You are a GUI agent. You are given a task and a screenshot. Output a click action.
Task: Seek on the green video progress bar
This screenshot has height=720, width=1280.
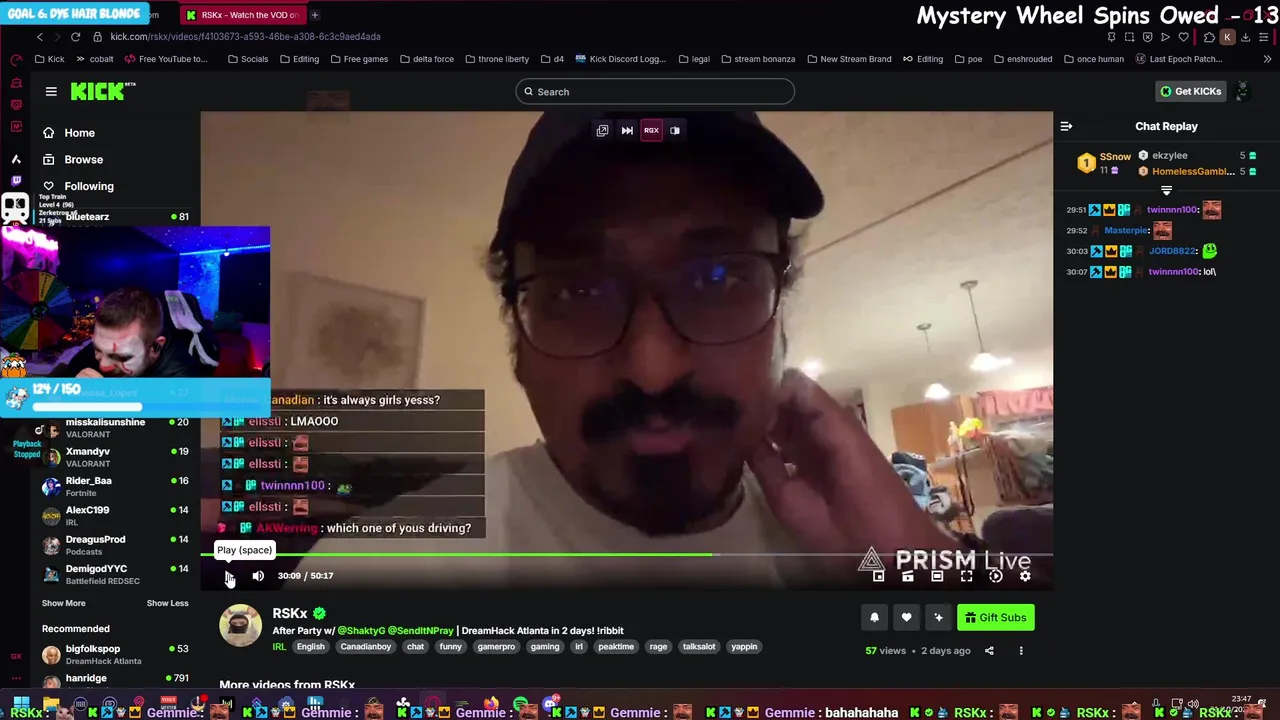click(x=626, y=554)
